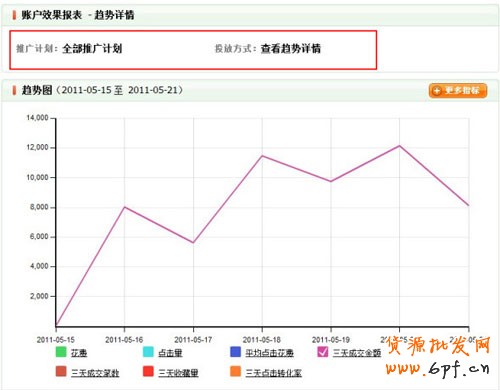Viewport: 500px width, 390px height.
Task: Click the y-axis label 8,000
Action: tap(39, 207)
